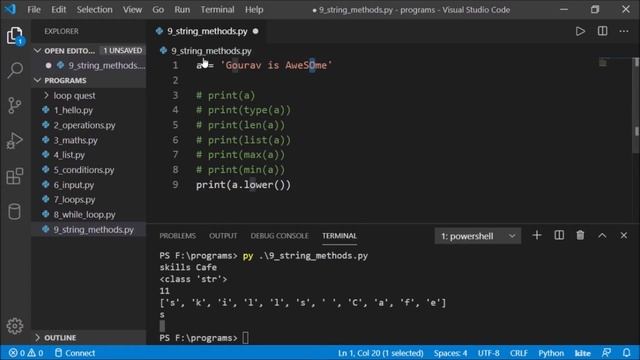Click the terminal prompt input line
This screenshot has height=360, width=640.
245,338
